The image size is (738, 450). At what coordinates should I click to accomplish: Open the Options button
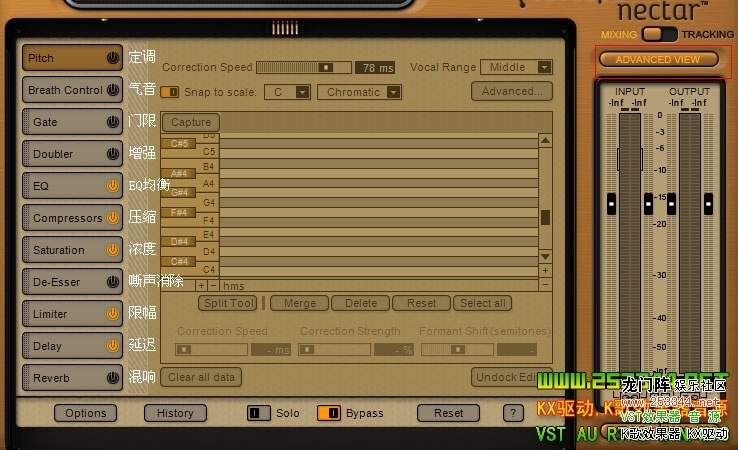[x=86, y=413]
